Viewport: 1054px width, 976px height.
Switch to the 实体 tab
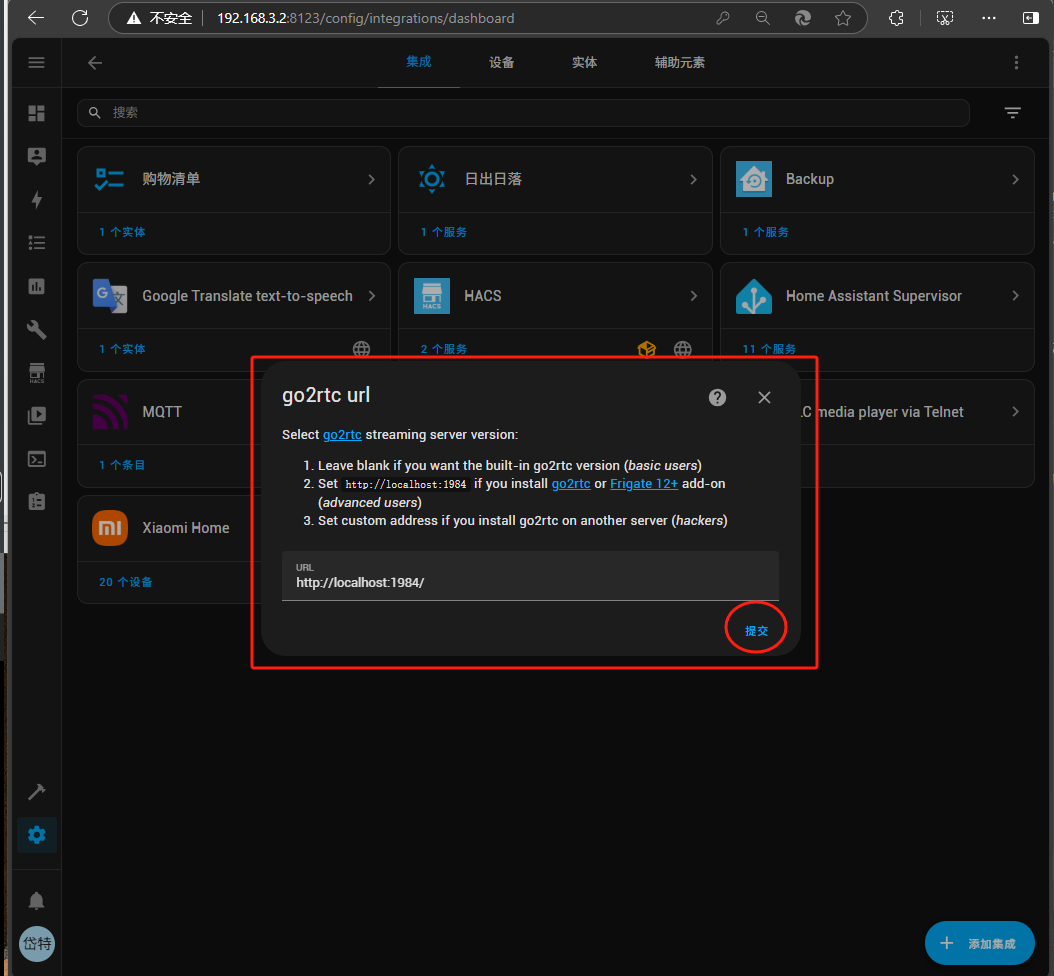[x=585, y=63]
